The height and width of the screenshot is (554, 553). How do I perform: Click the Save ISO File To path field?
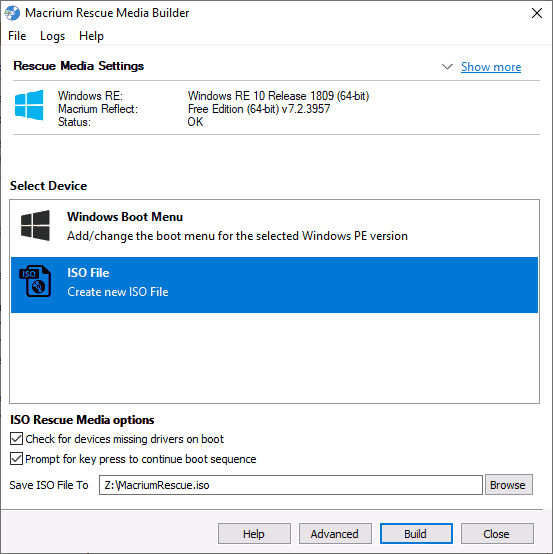click(x=290, y=485)
